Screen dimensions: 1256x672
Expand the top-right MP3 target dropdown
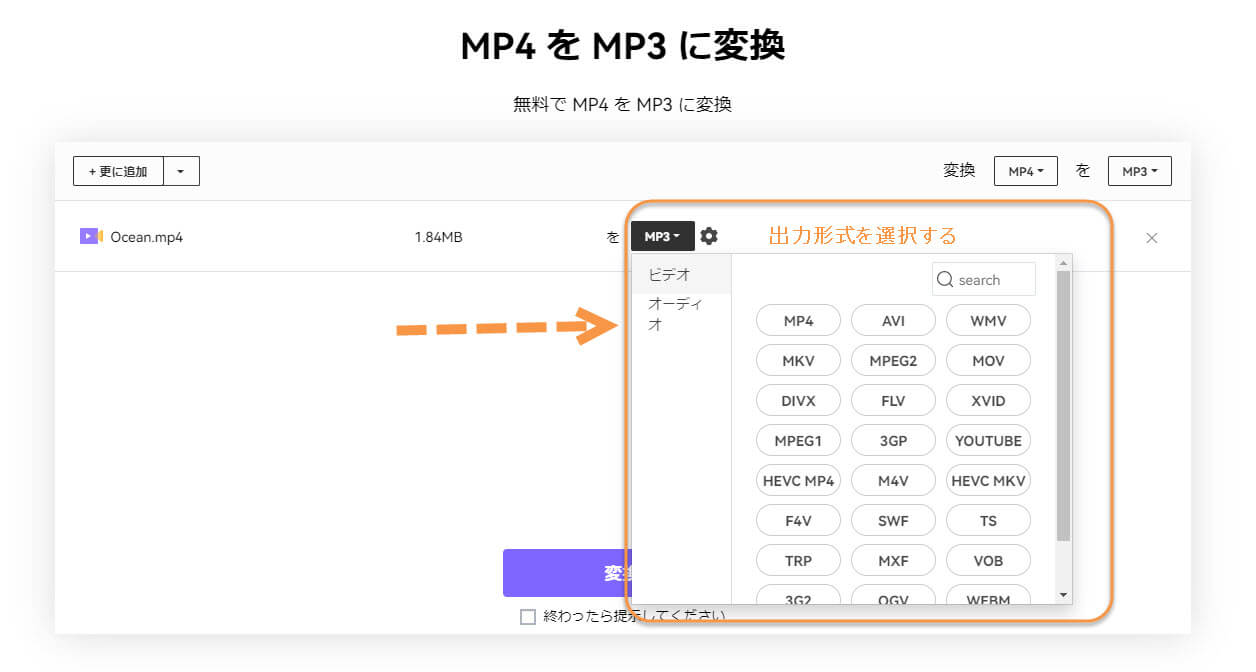[1139, 171]
